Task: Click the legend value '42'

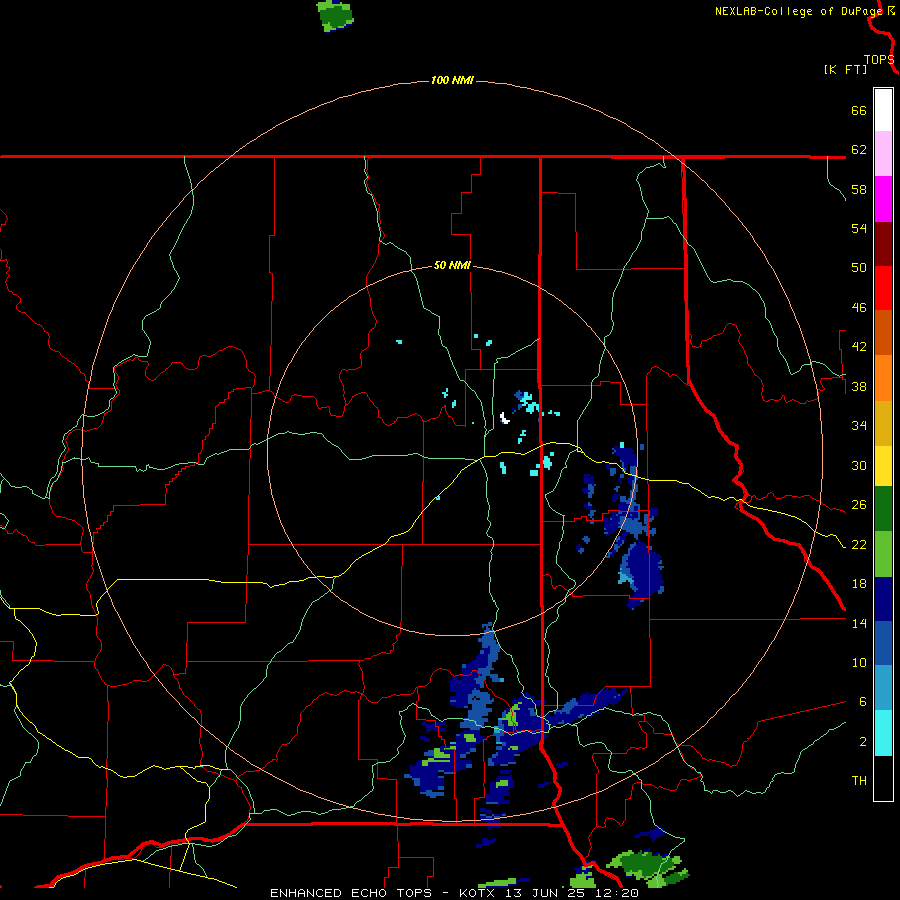Action: (x=859, y=347)
